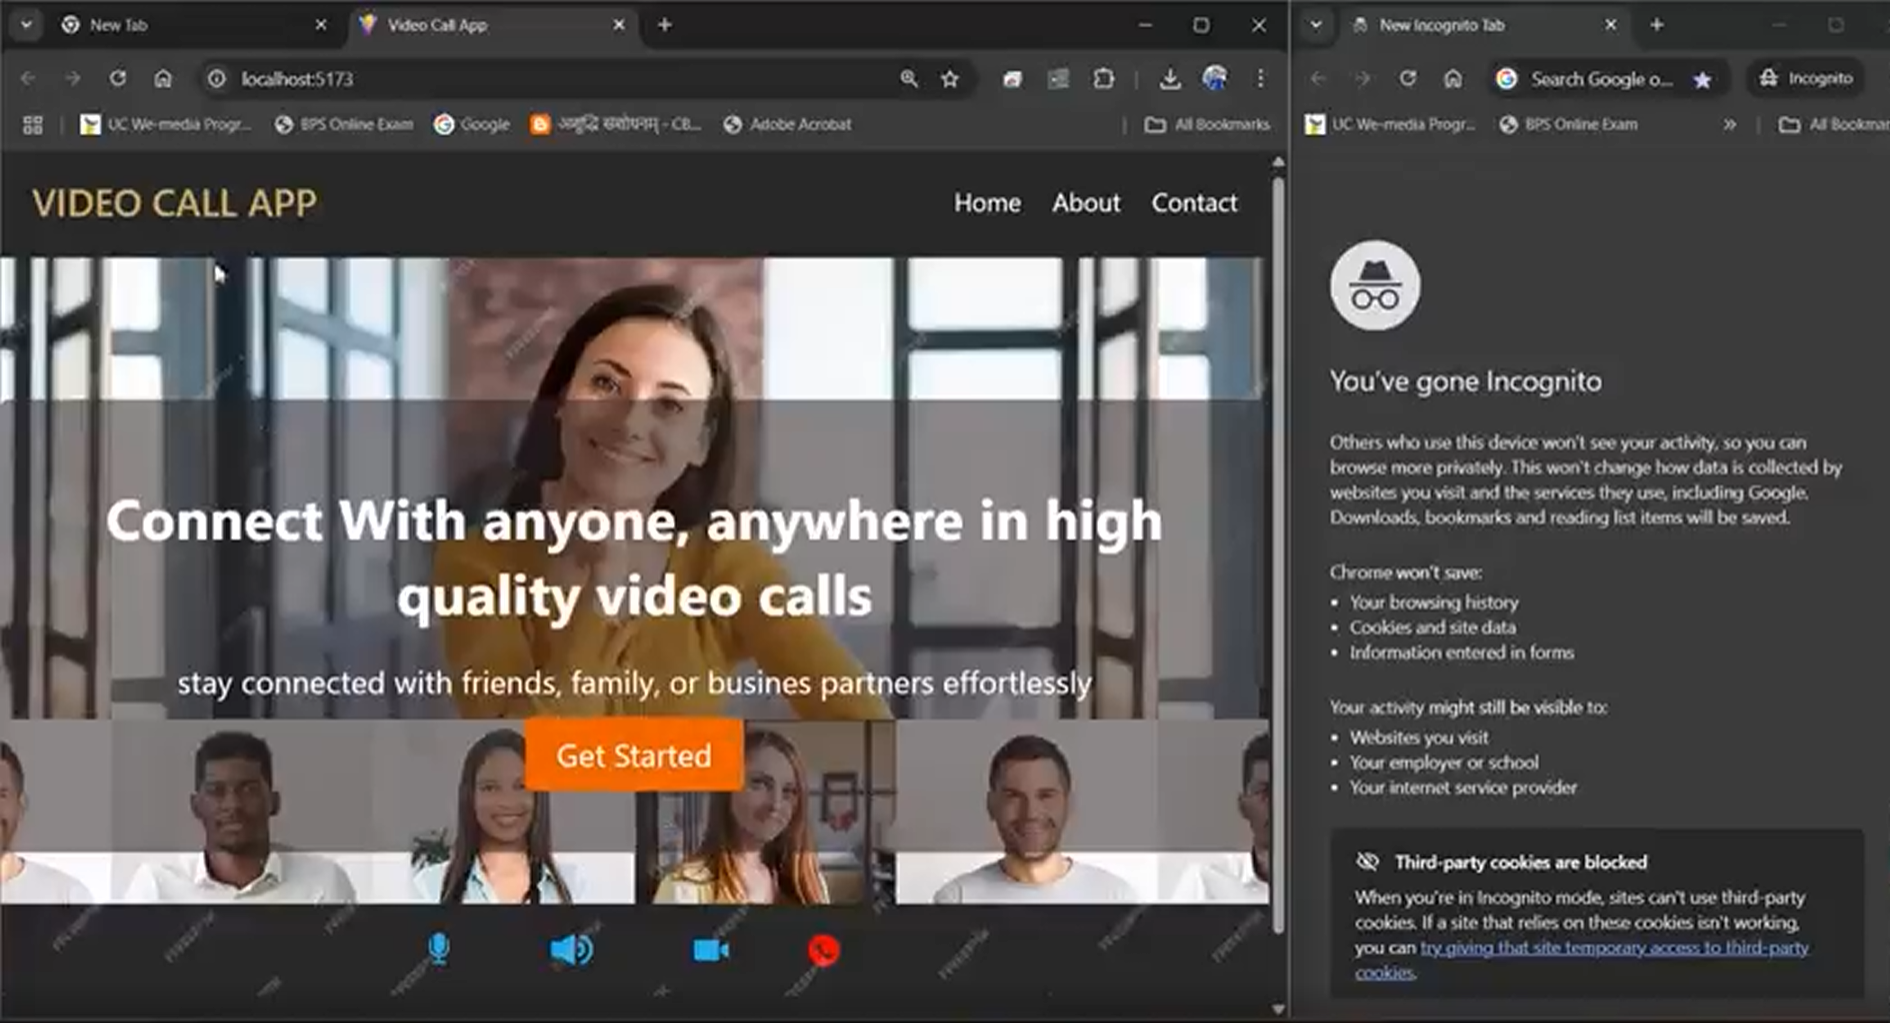Viewport: 1890px width, 1023px height.
Task: Open the zoom icon in the address bar
Action: pos(907,78)
